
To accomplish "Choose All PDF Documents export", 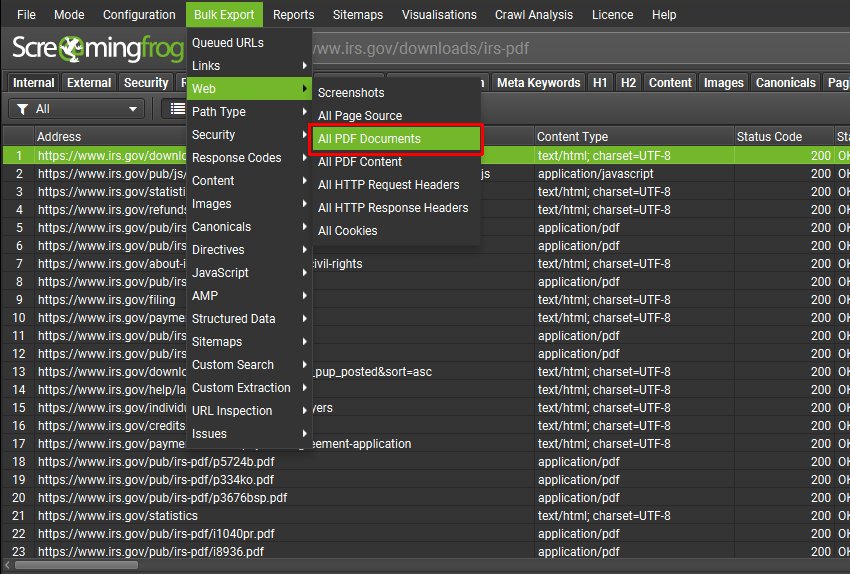I will coord(396,139).
